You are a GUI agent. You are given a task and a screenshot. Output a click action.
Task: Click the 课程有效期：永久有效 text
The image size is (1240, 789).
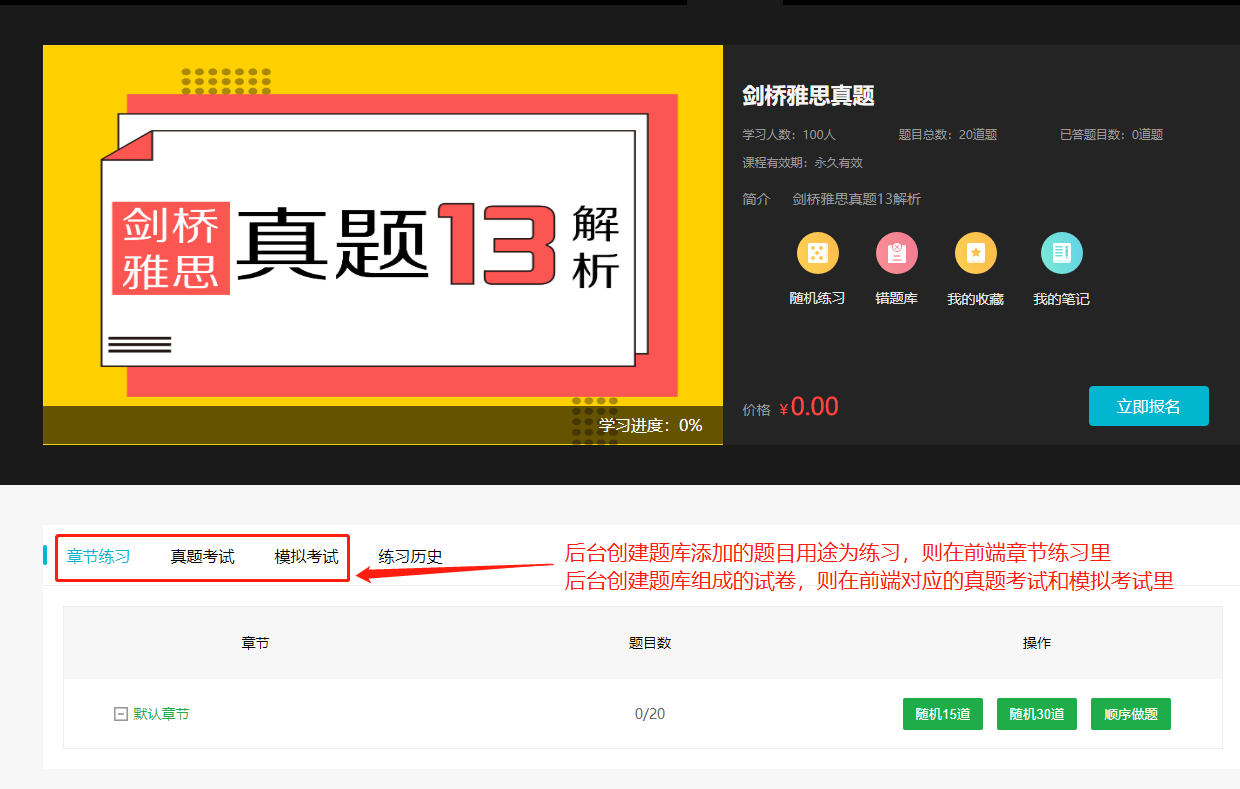pyautogui.click(x=802, y=162)
